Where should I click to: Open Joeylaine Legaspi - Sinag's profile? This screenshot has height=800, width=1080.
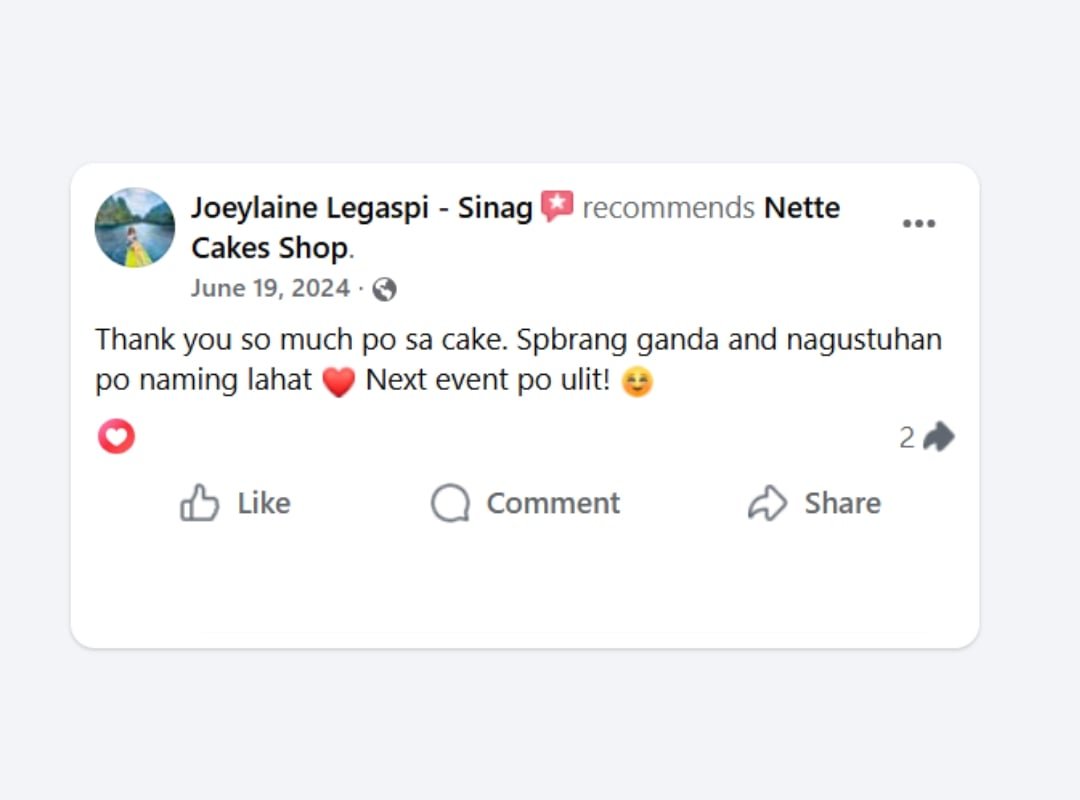pyautogui.click(x=361, y=208)
